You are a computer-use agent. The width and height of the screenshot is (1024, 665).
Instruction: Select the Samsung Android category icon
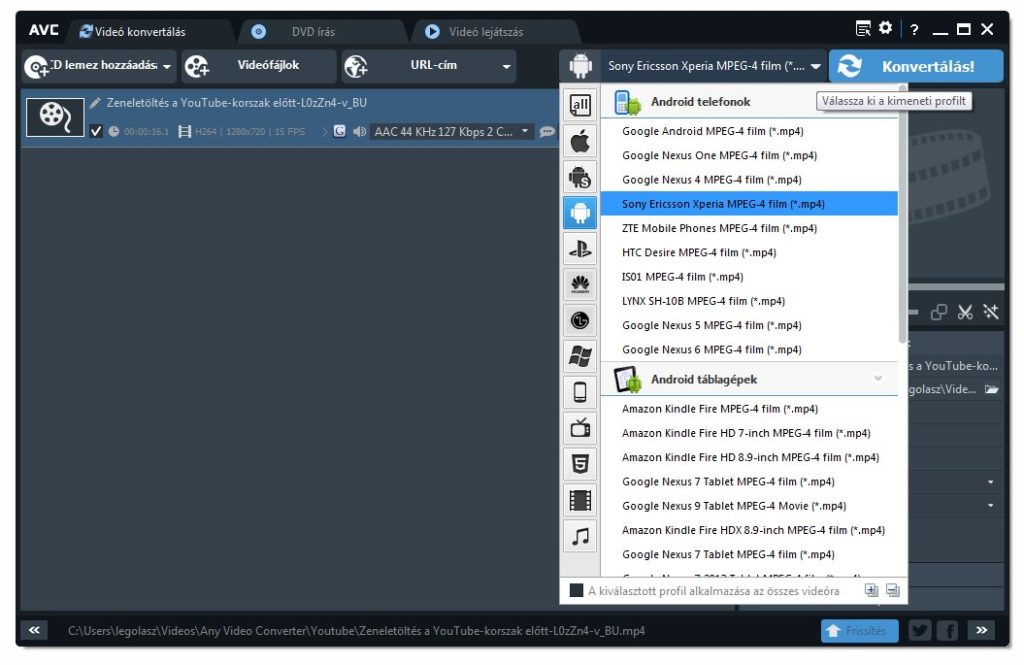point(580,177)
